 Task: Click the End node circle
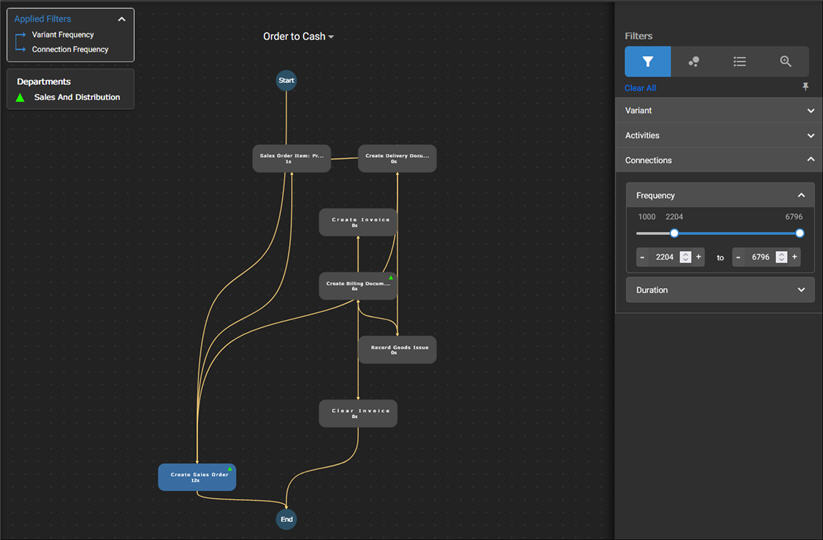[286, 519]
